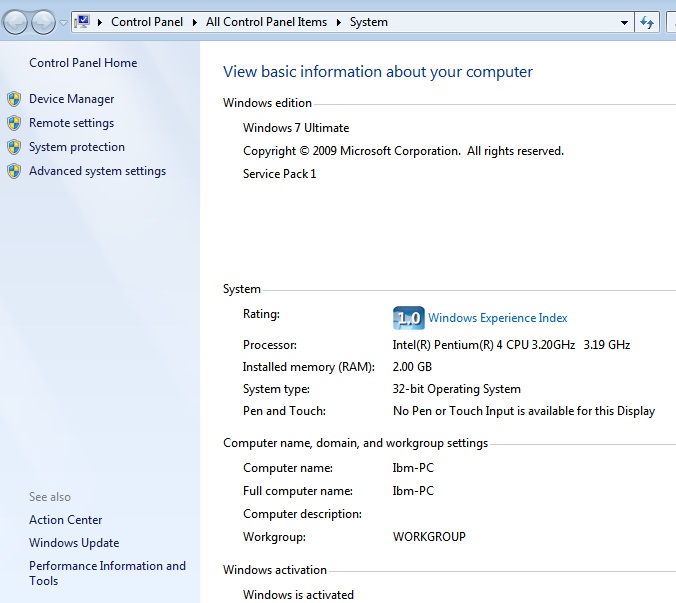Click the WORKGROUP value
Viewport: 676px width, 603px height.
429,537
